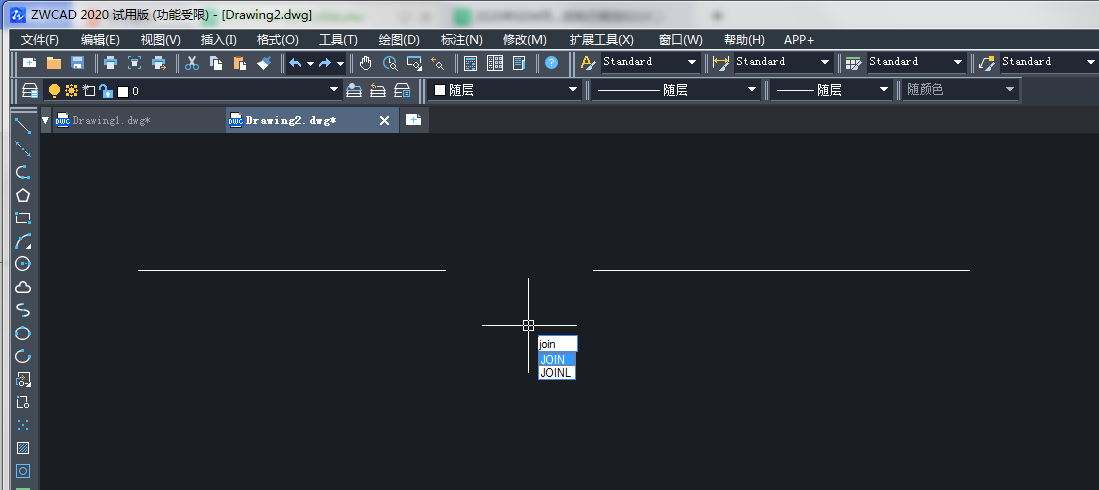Open the Layer Properties Manager icon
Image resolution: width=1099 pixels, height=490 pixels.
click(30, 91)
